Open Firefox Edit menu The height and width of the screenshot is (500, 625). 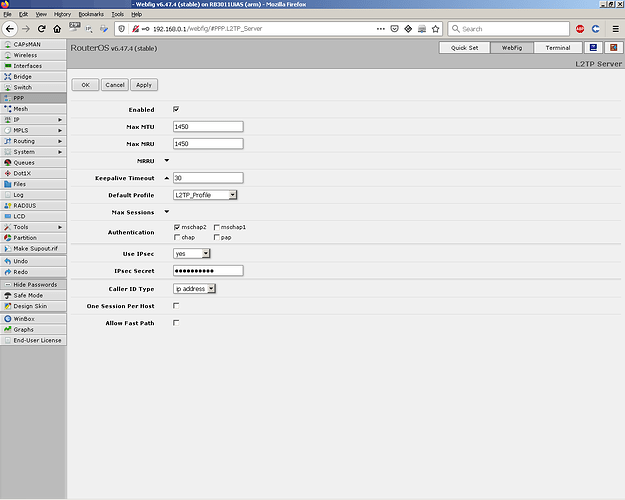24,14
